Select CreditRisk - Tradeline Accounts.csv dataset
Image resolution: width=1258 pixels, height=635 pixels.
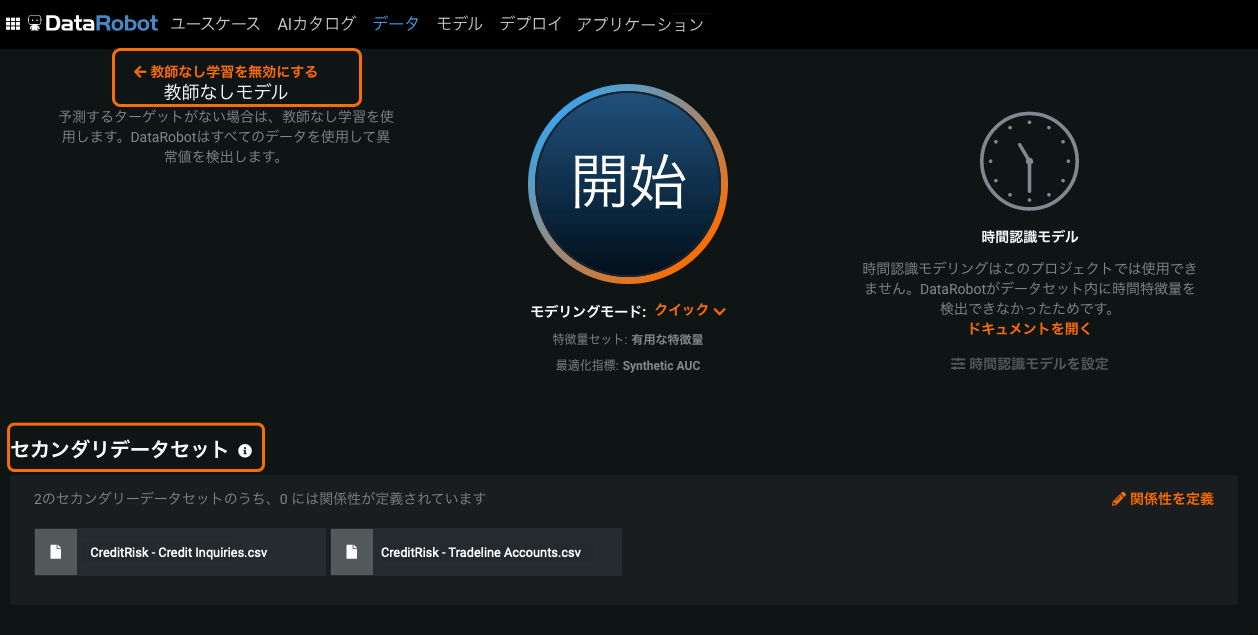tap(476, 552)
